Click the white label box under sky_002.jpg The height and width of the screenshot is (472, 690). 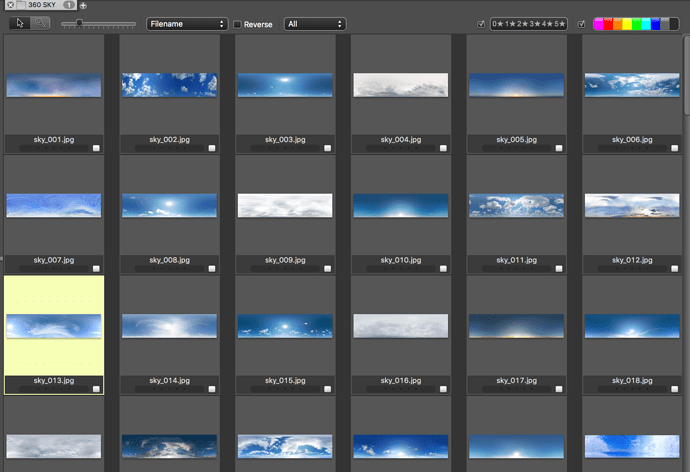[x=212, y=148]
